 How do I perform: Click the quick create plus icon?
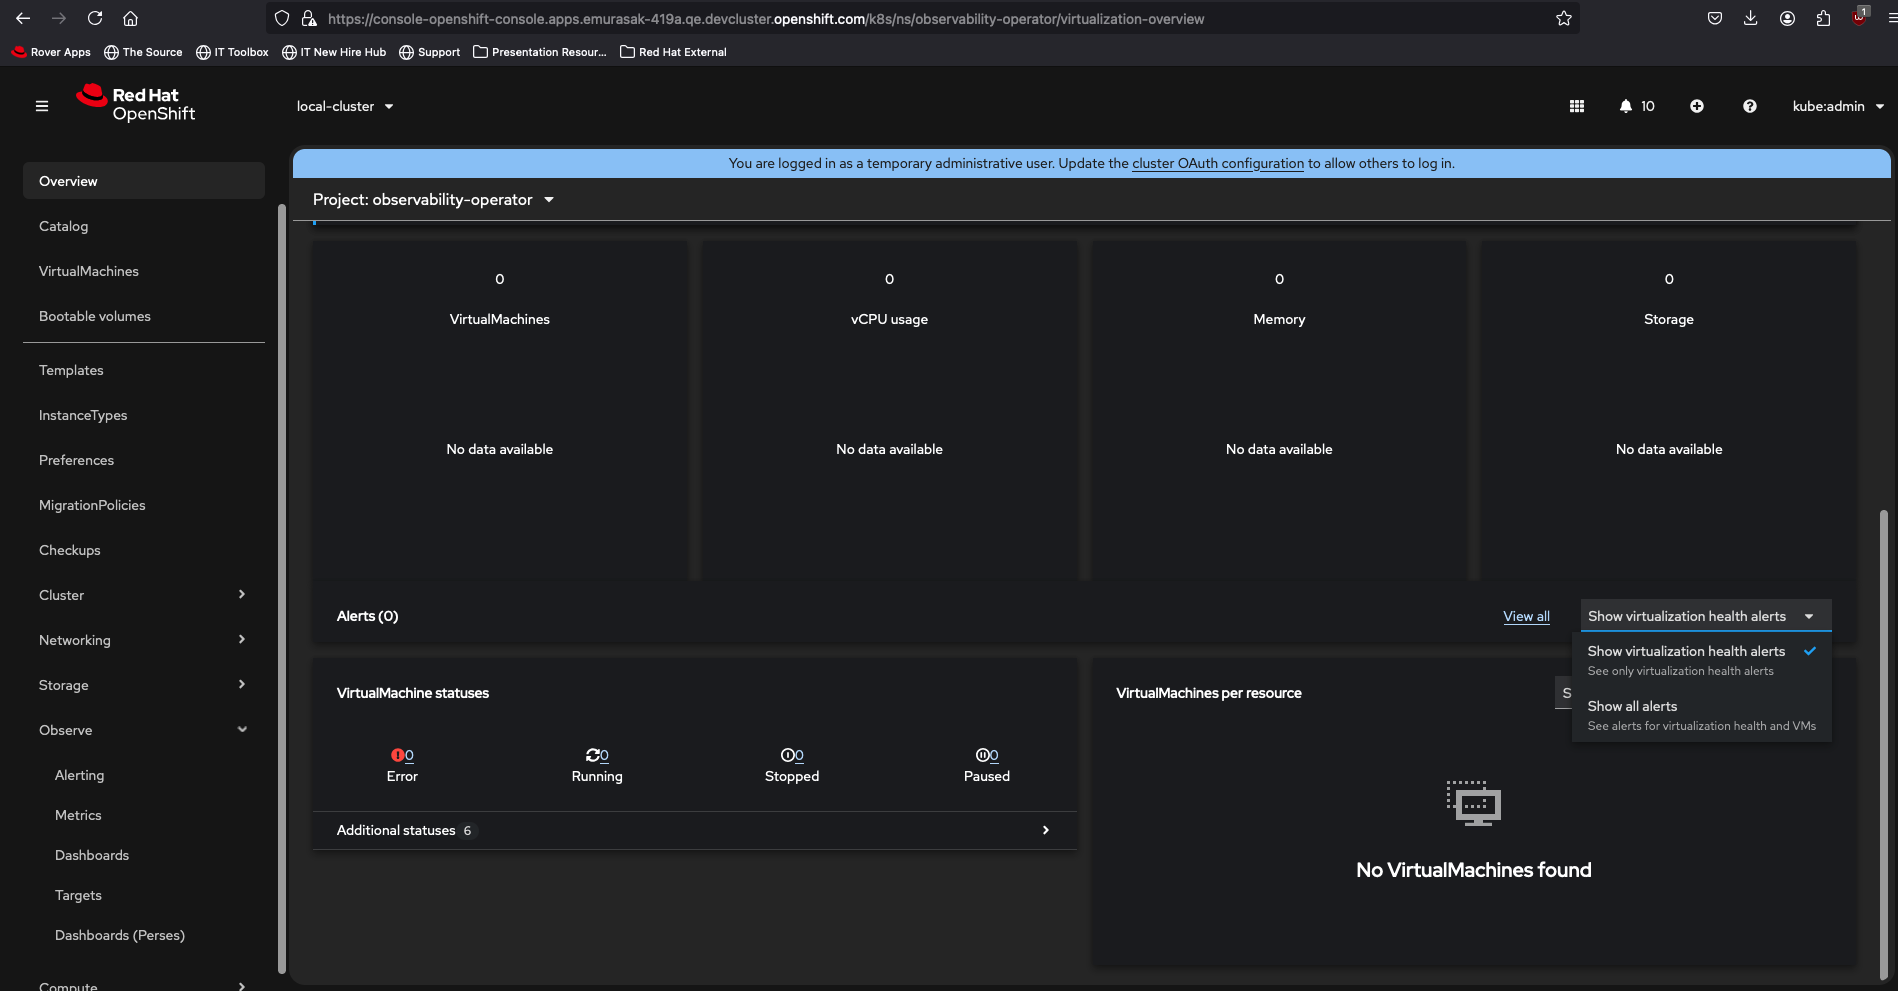[1697, 106]
